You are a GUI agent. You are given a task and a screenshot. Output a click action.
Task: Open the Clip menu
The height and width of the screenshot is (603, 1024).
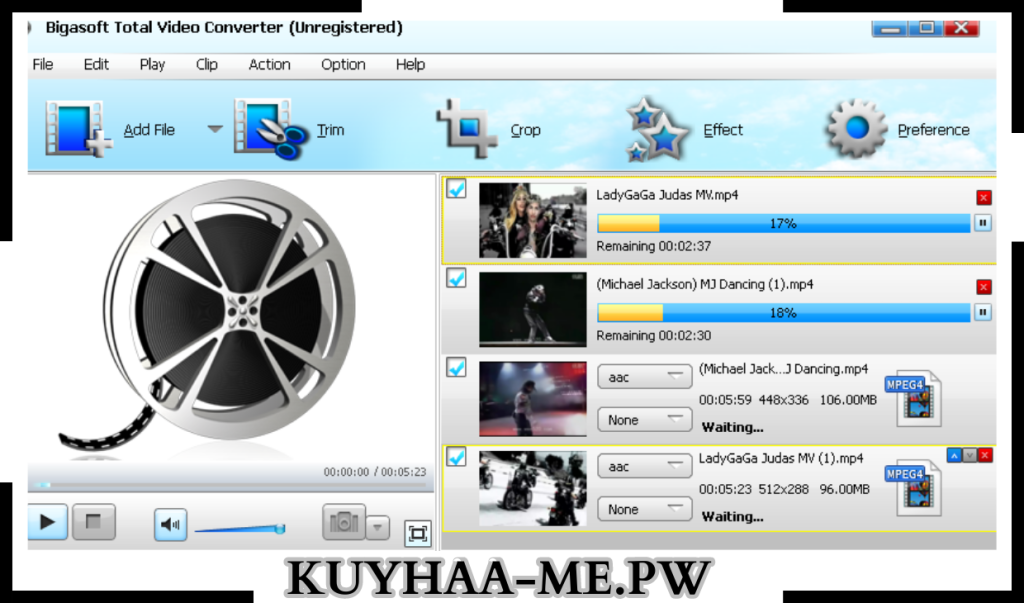pos(206,64)
